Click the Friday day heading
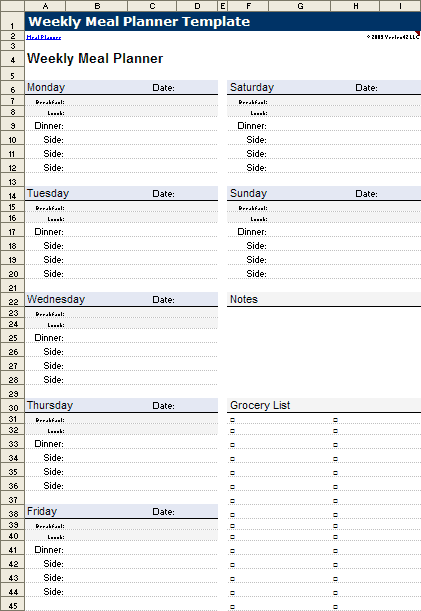This screenshot has width=421, height=611. click(x=42, y=511)
